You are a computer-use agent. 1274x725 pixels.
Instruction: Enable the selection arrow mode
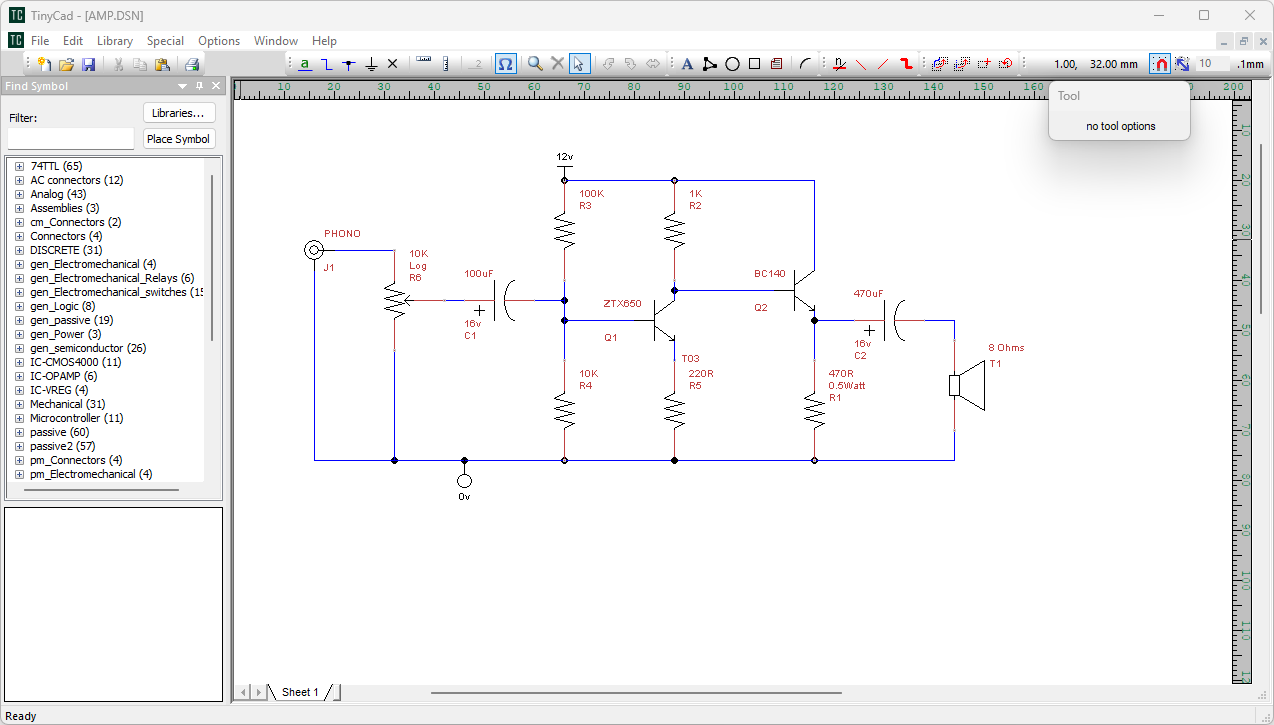coord(579,63)
